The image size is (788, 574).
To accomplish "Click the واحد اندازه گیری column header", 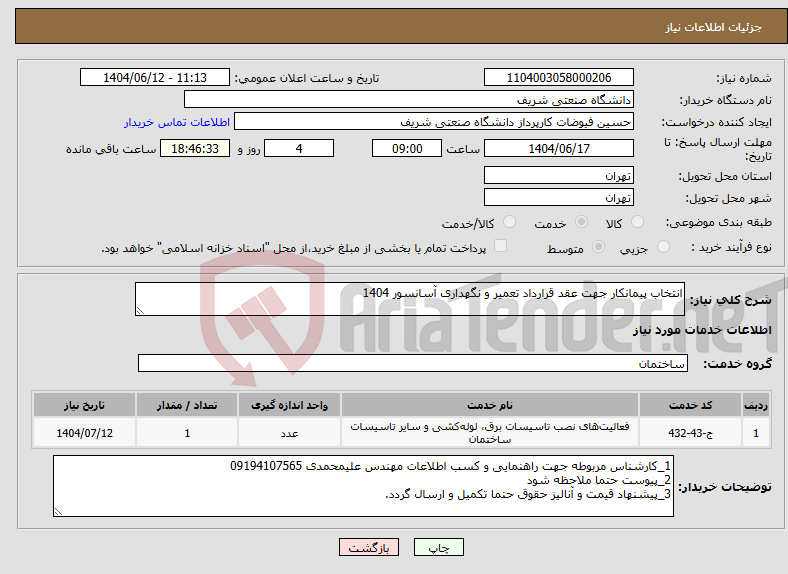I will point(289,405).
